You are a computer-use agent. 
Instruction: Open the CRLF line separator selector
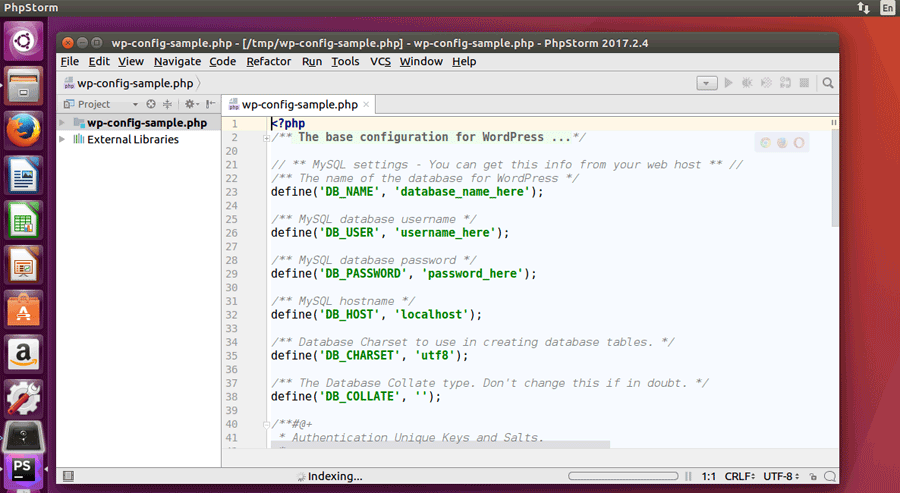pos(739,476)
